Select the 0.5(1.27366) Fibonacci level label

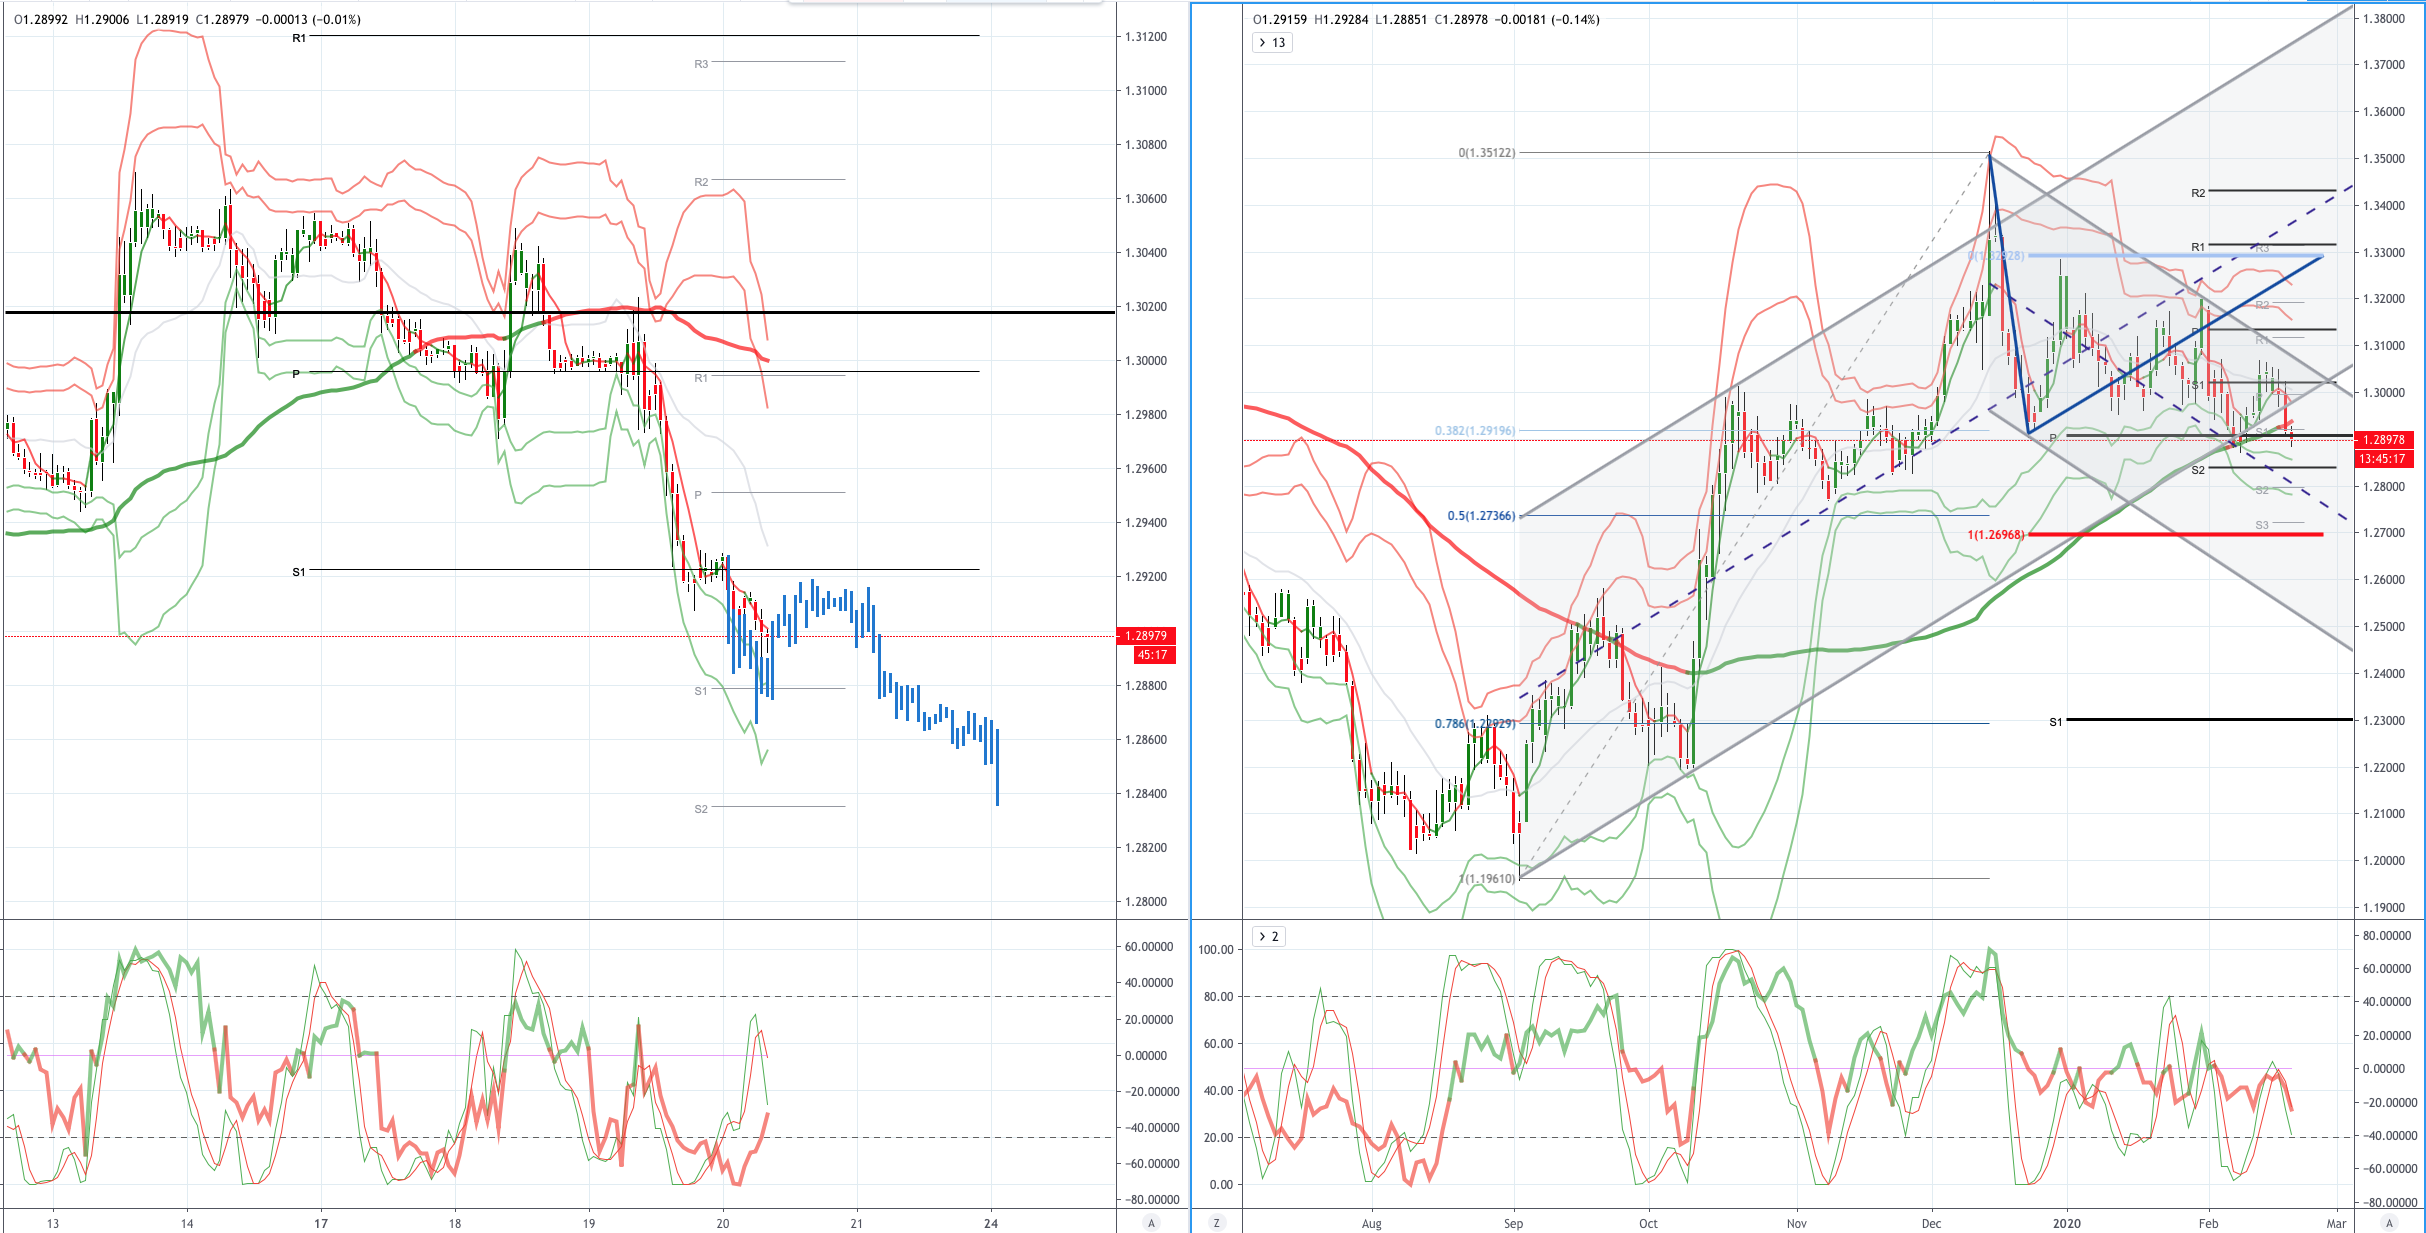coord(1482,516)
